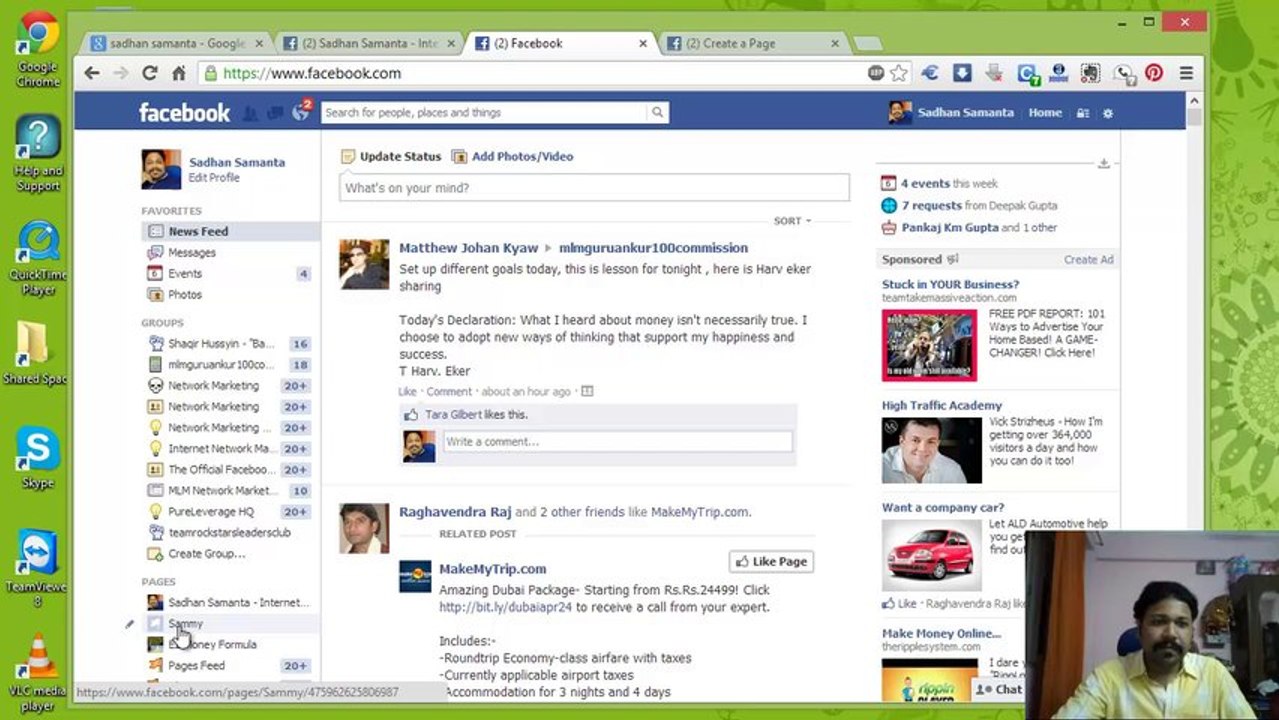Reload the Facebook page
Image resolution: width=1279 pixels, height=720 pixels.
pos(150,73)
